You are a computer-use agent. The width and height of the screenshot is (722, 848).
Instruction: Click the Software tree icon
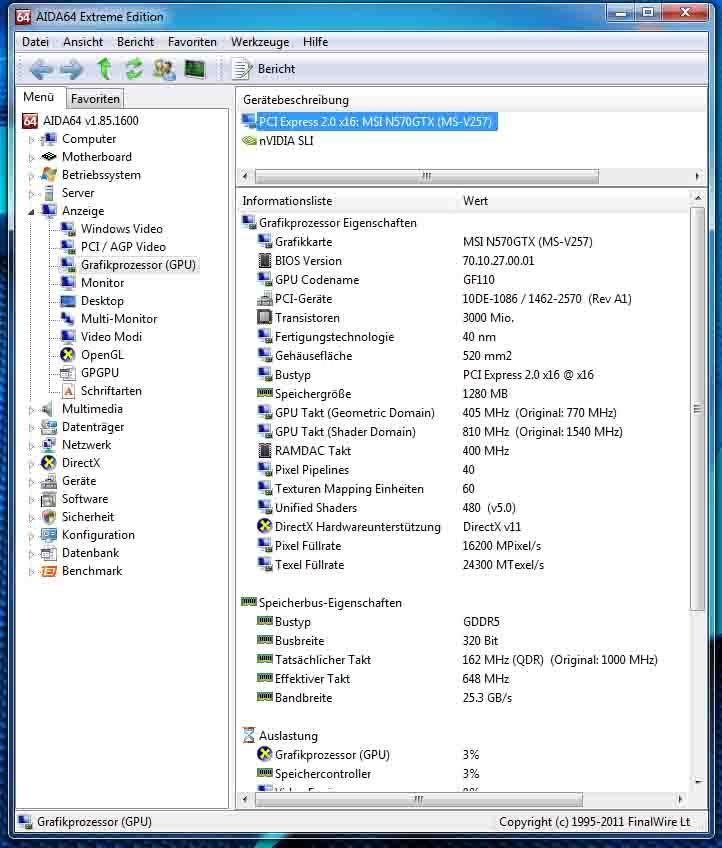tap(49, 499)
